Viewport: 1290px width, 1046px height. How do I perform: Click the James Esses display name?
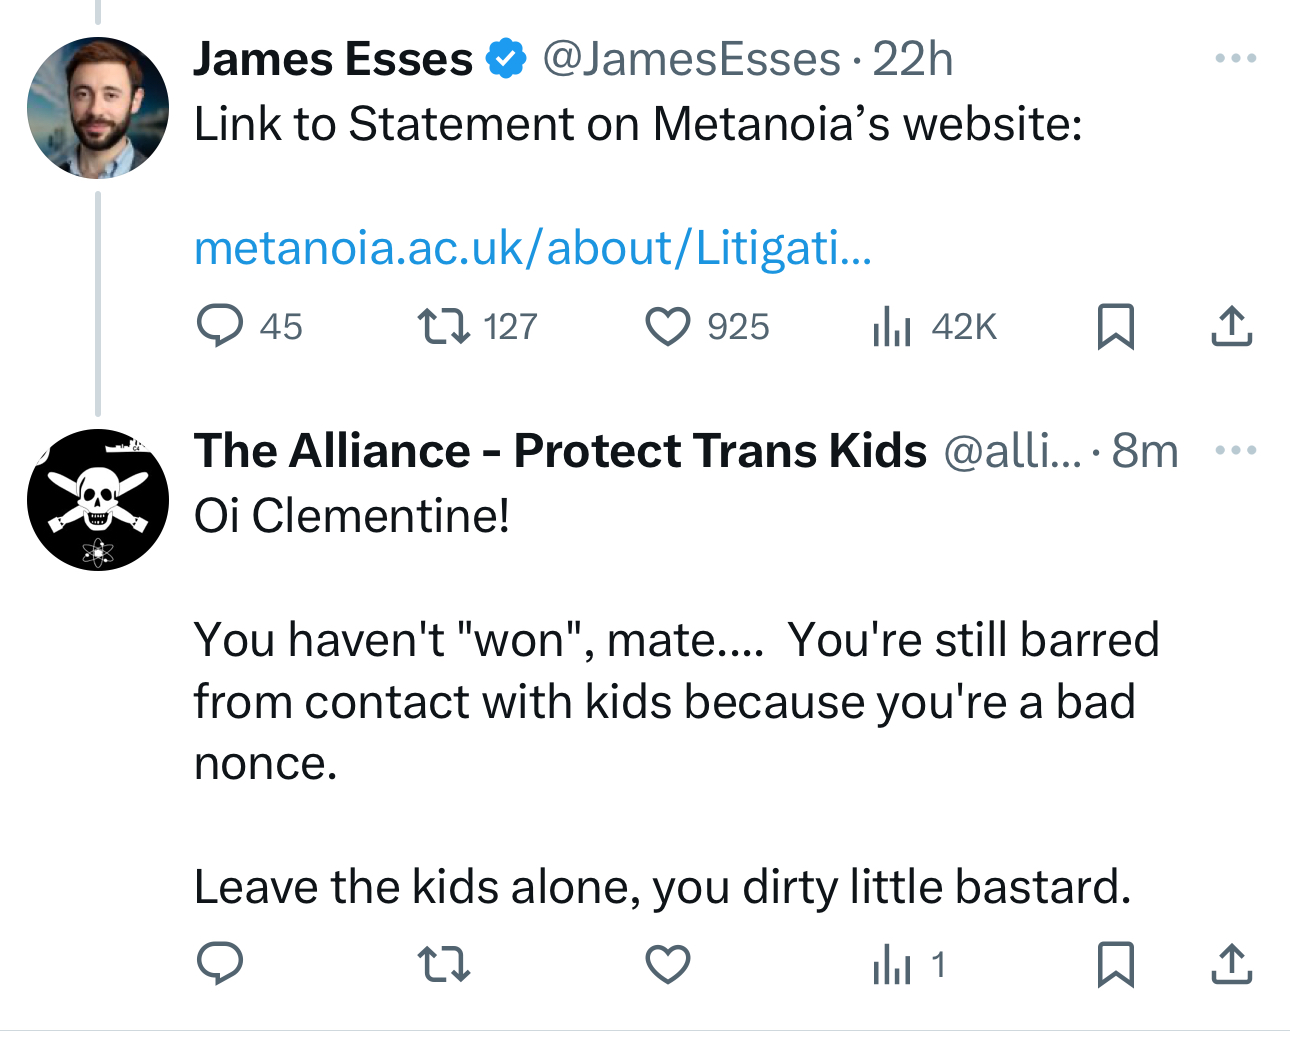[x=333, y=59]
